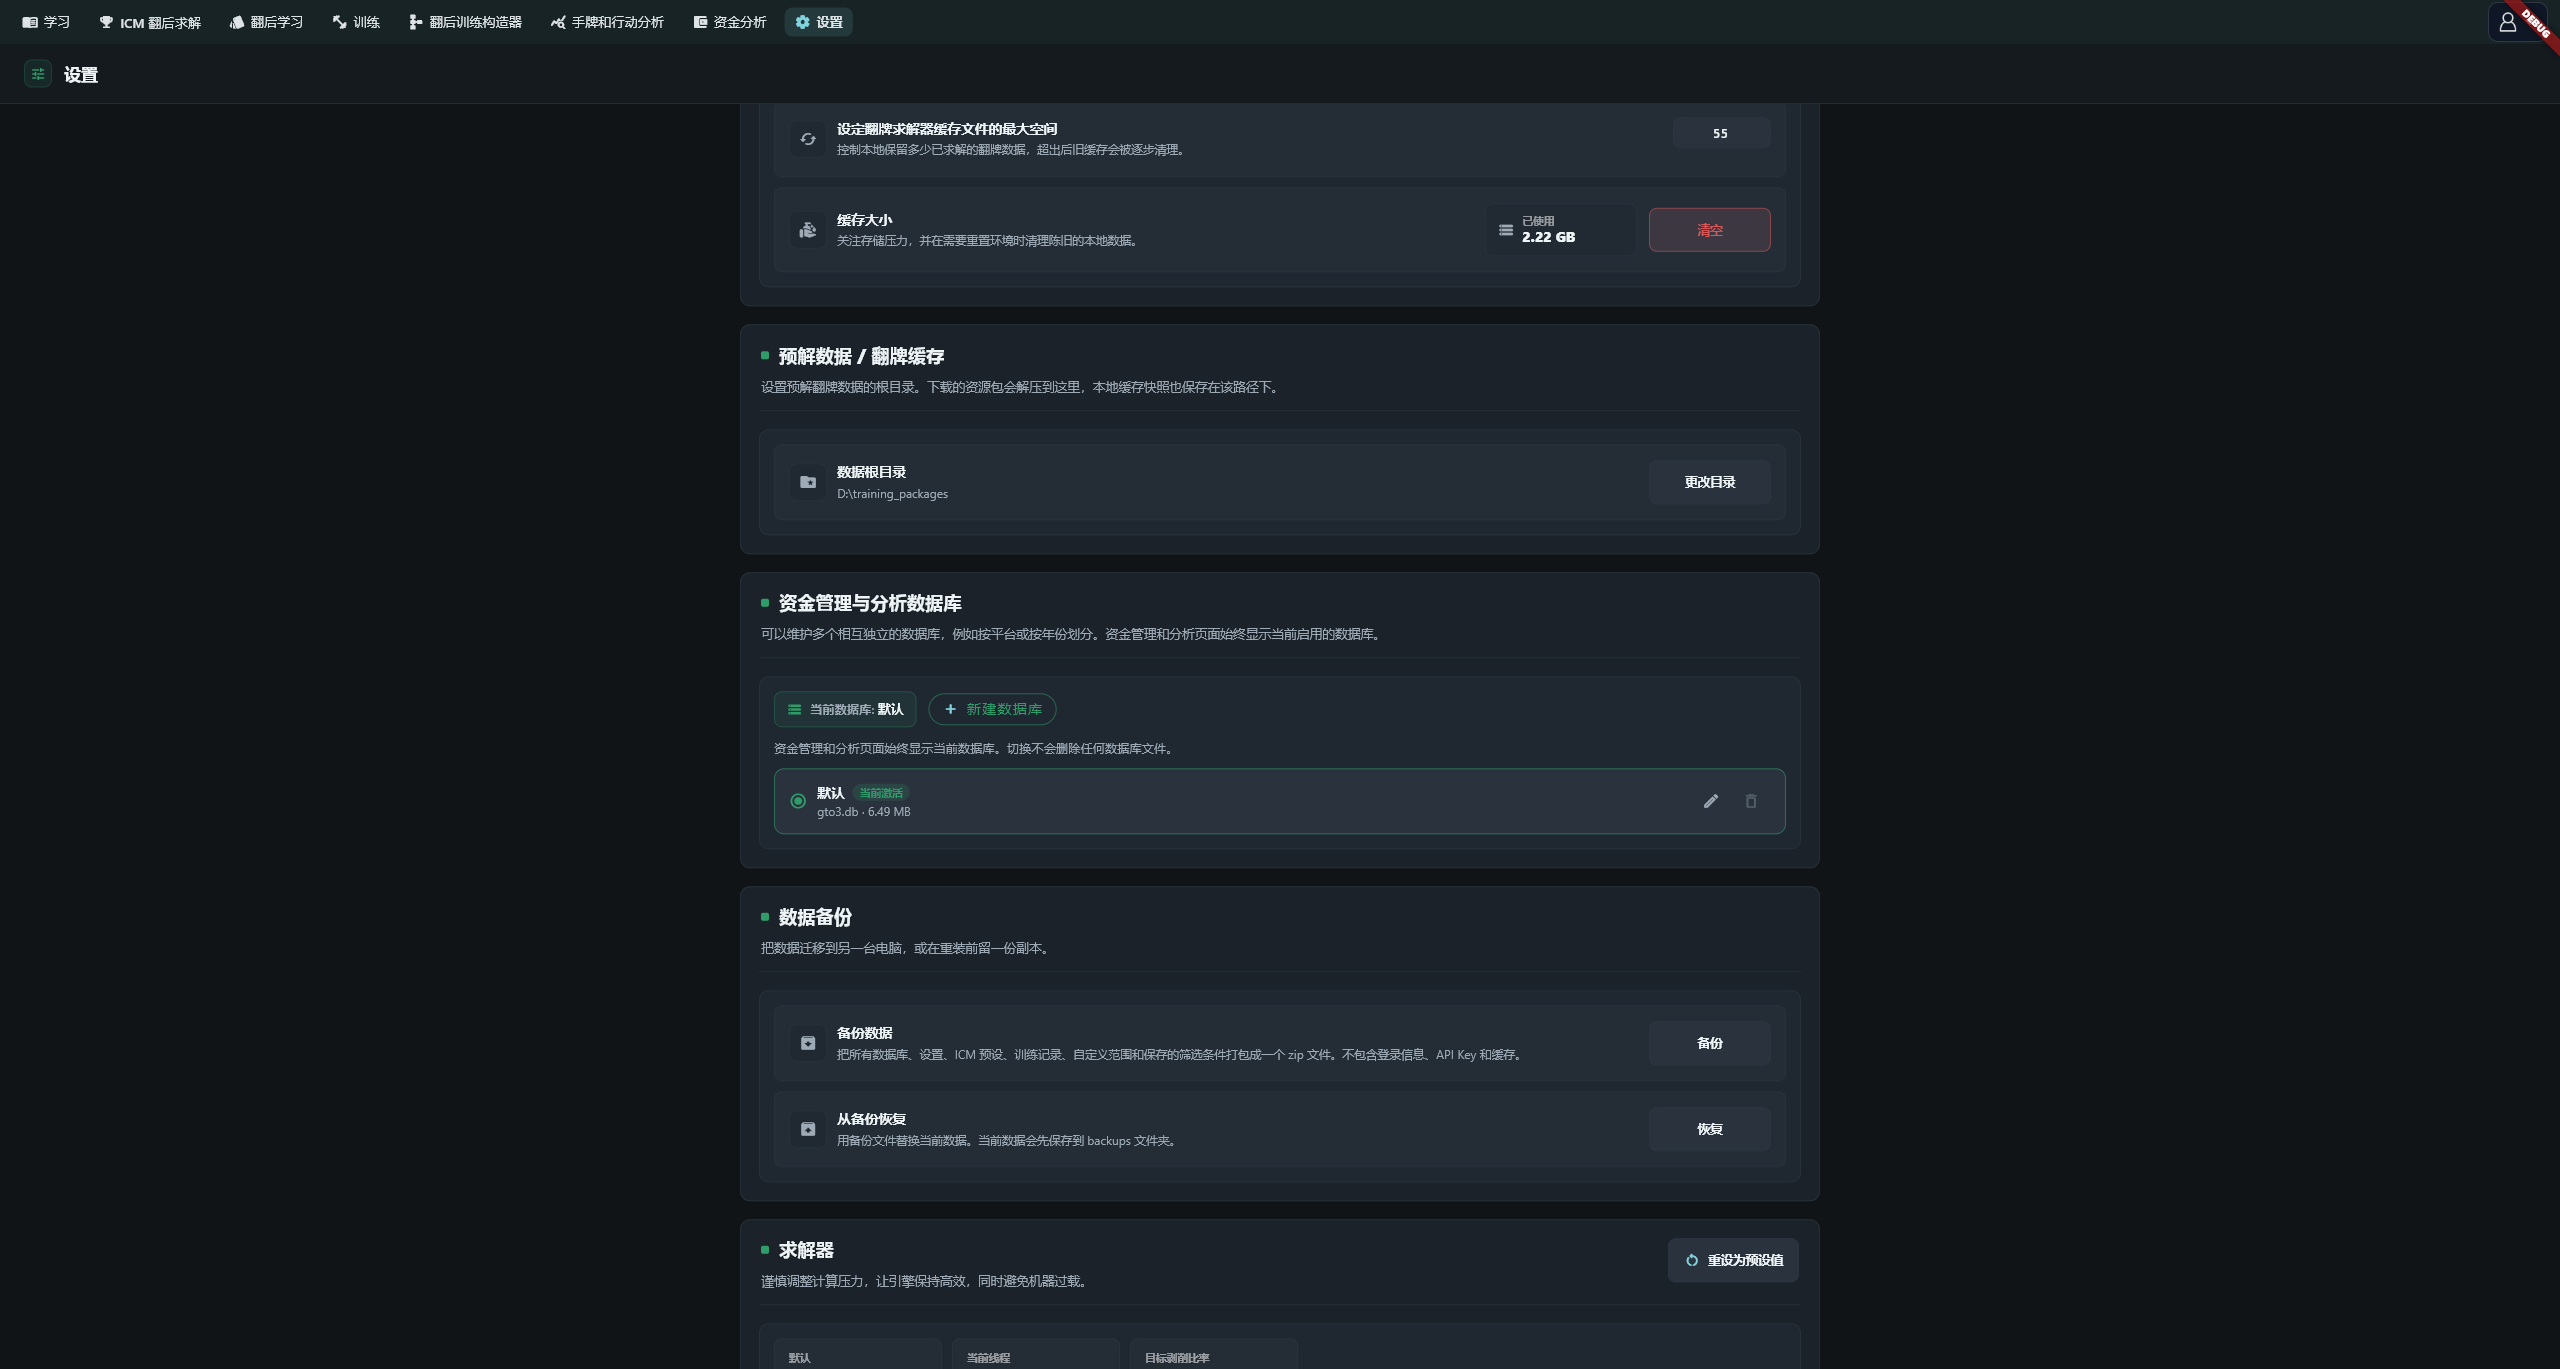Click the 求解器 section heading
This screenshot has height=1369, width=2560.
(x=806, y=1251)
